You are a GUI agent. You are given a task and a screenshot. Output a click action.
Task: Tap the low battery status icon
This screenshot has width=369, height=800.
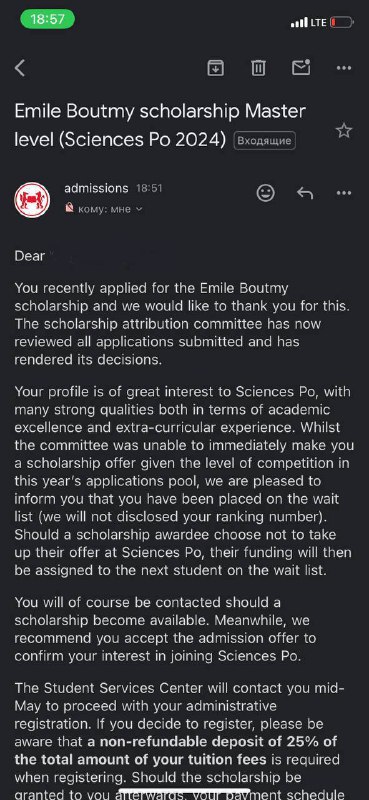click(341, 22)
